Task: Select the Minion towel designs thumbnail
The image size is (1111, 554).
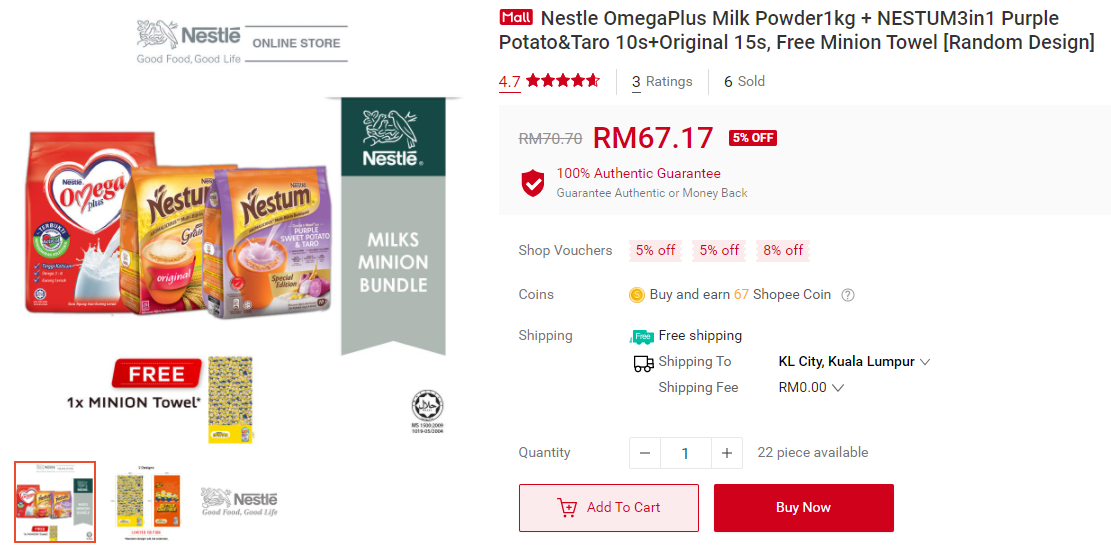Action: [148, 502]
